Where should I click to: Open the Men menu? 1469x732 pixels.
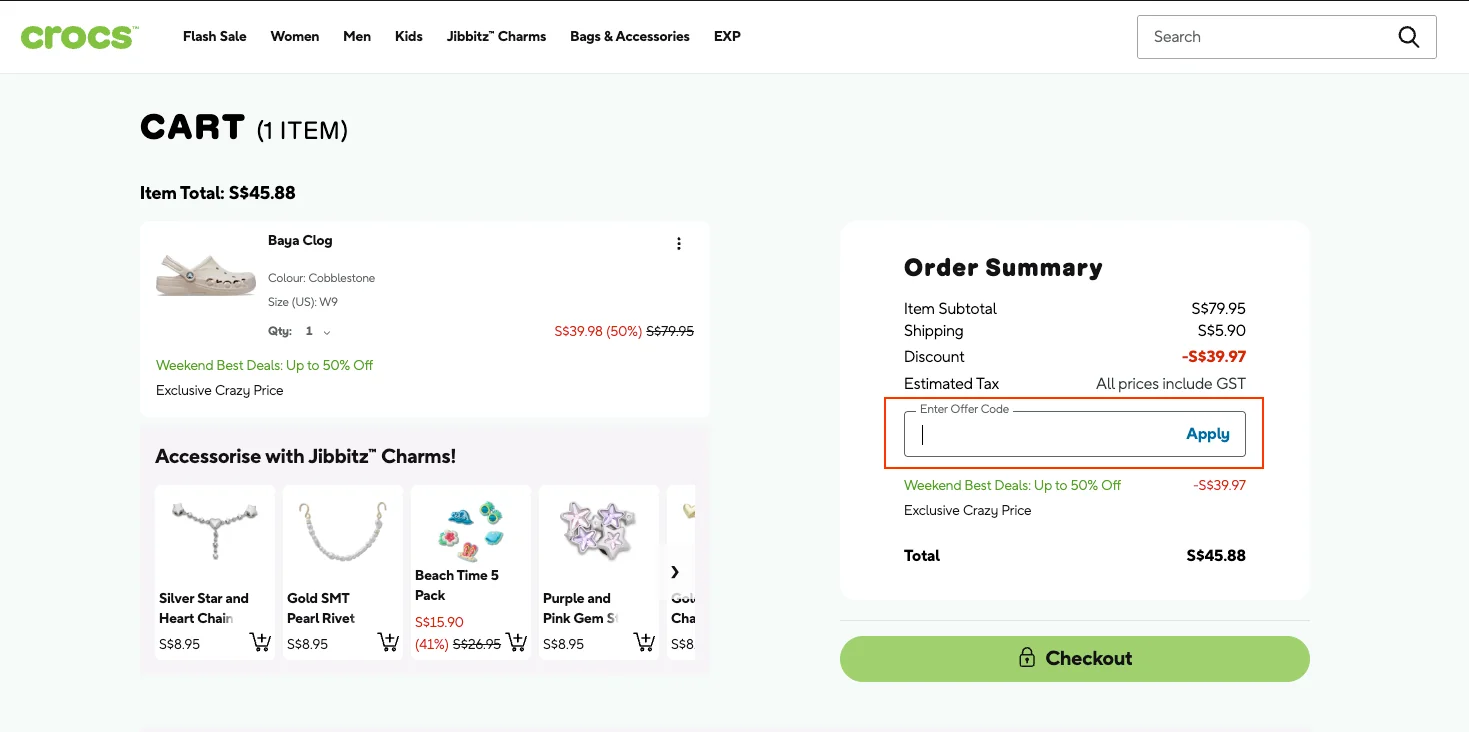point(357,37)
